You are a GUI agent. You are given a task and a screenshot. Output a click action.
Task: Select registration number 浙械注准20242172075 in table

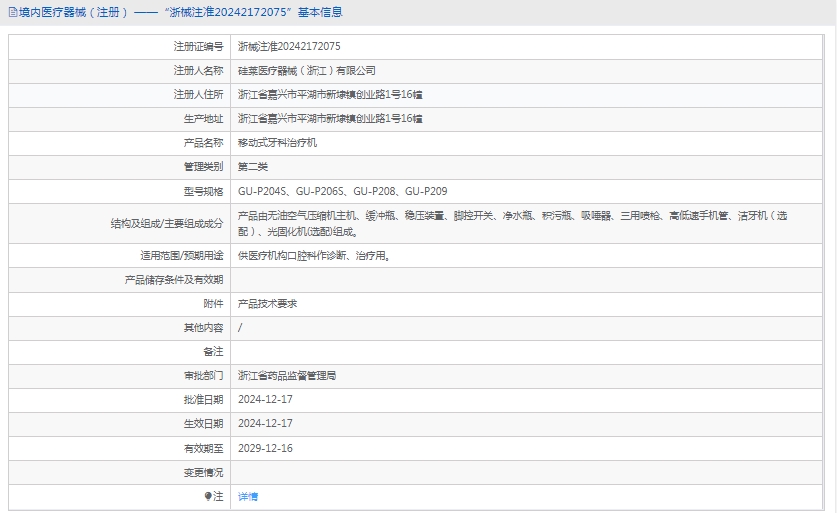click(289, 47)
